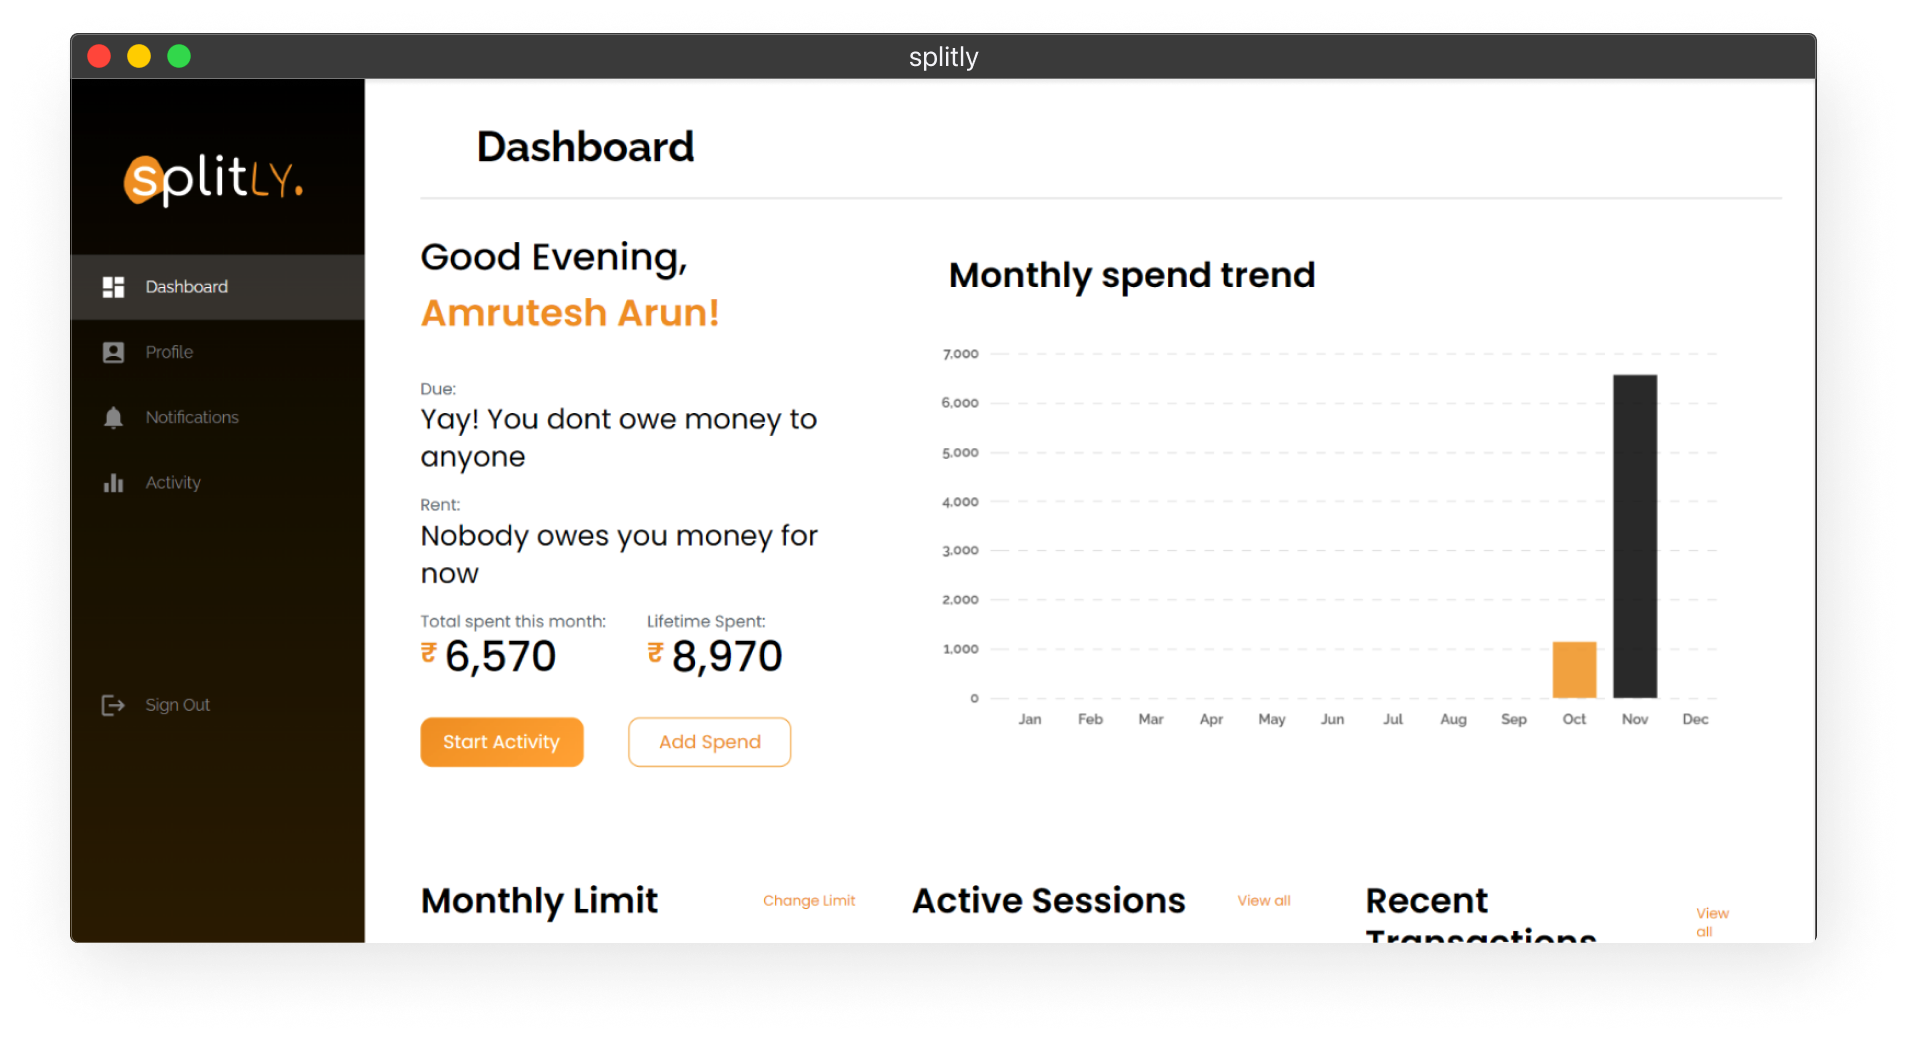Image resolution: width=1907 pixels, height=1038 pixels.
Task: Start a new activity with Start Activity
Action: pyautogui.click(x=502, y=742)
